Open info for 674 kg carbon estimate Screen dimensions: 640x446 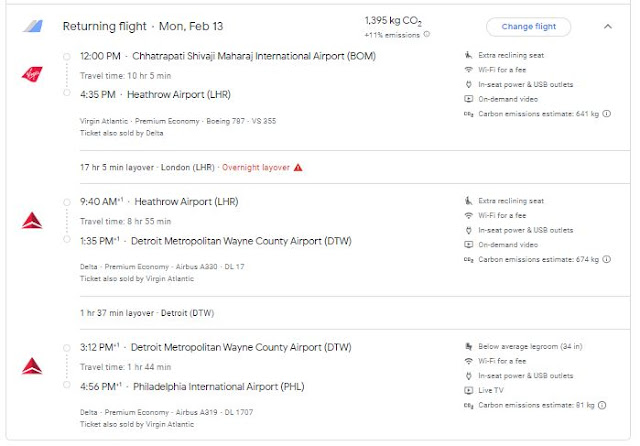pos(606,260)
